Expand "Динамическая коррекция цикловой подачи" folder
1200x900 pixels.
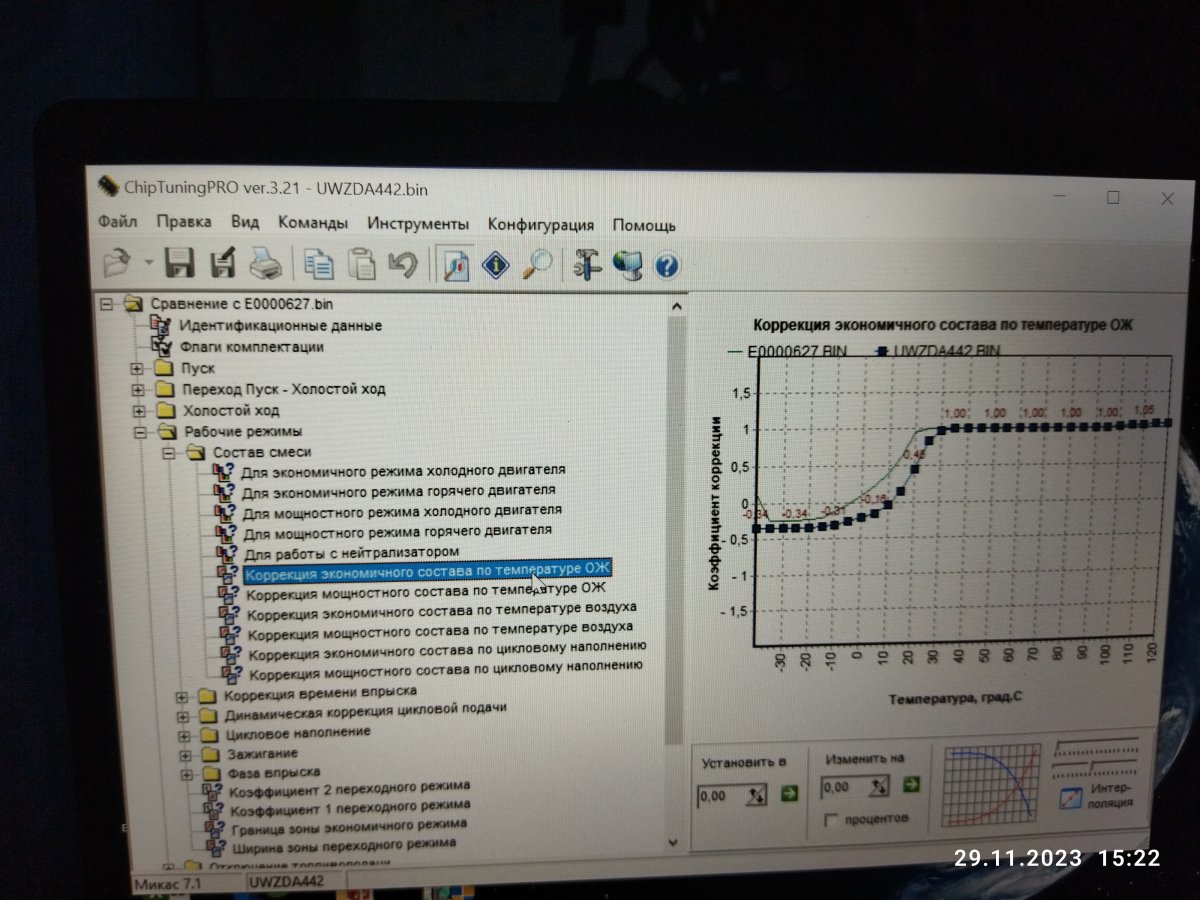point(182,715)
